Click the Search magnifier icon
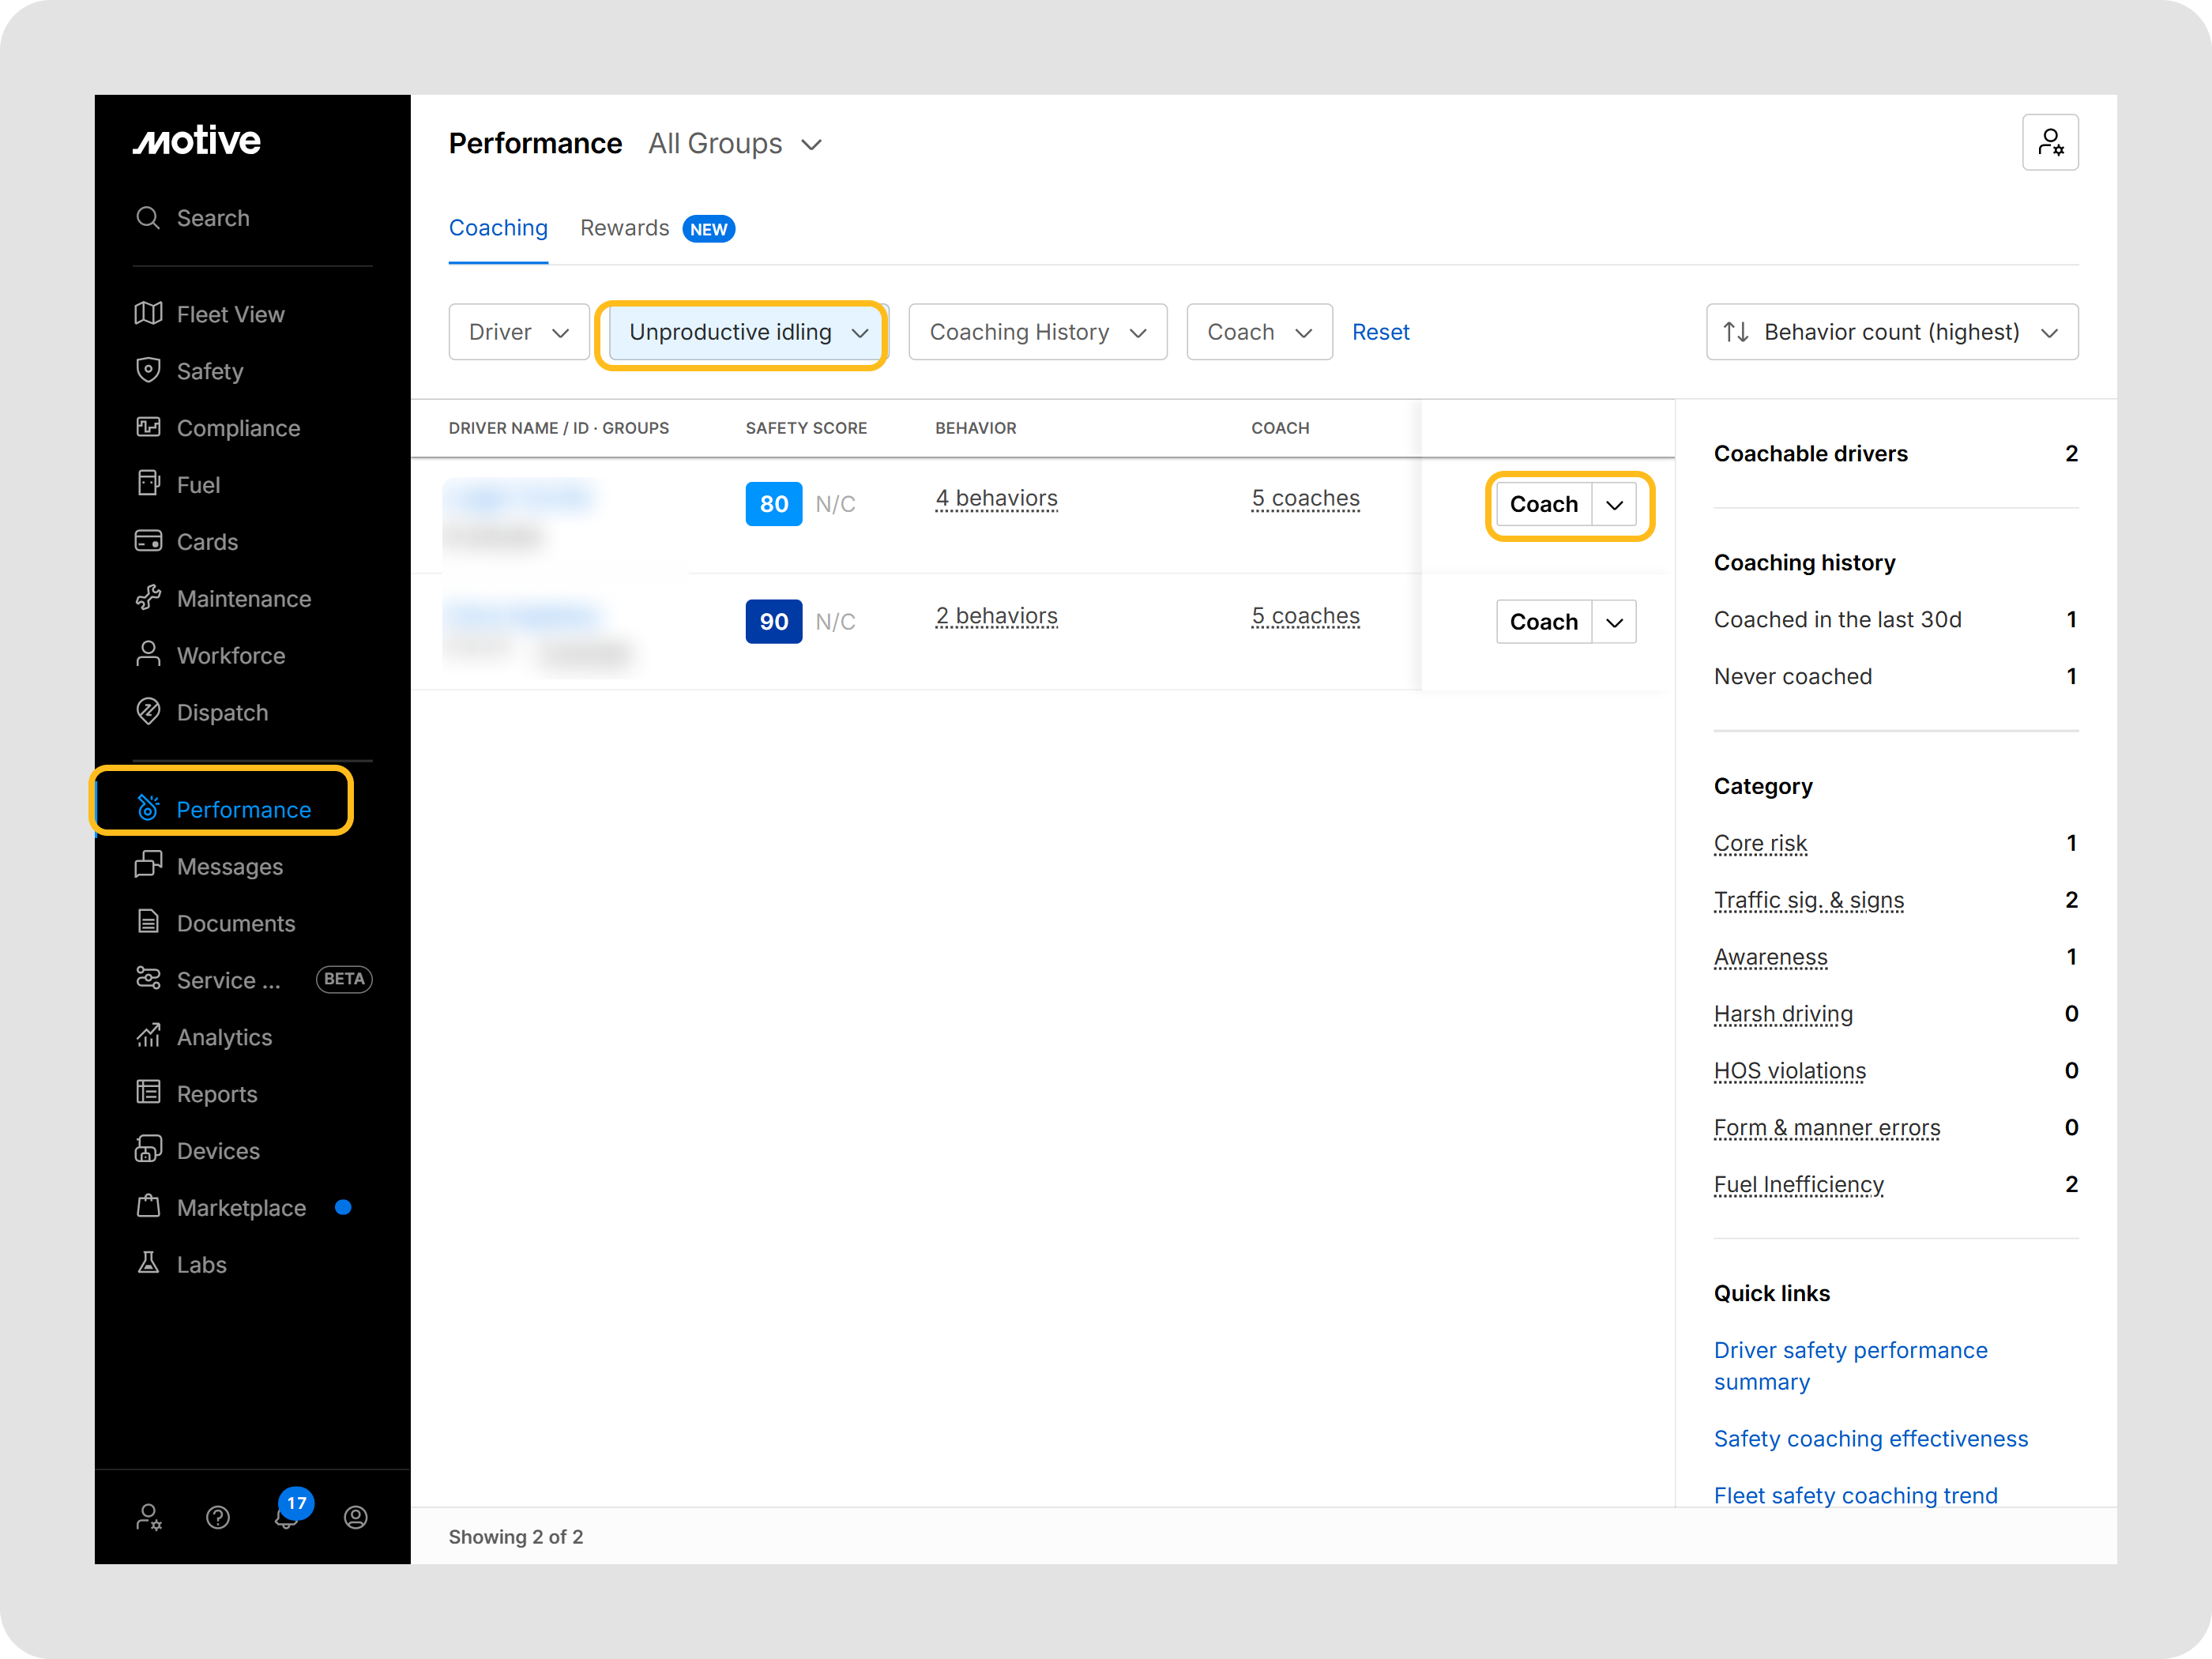 point(148,218)
